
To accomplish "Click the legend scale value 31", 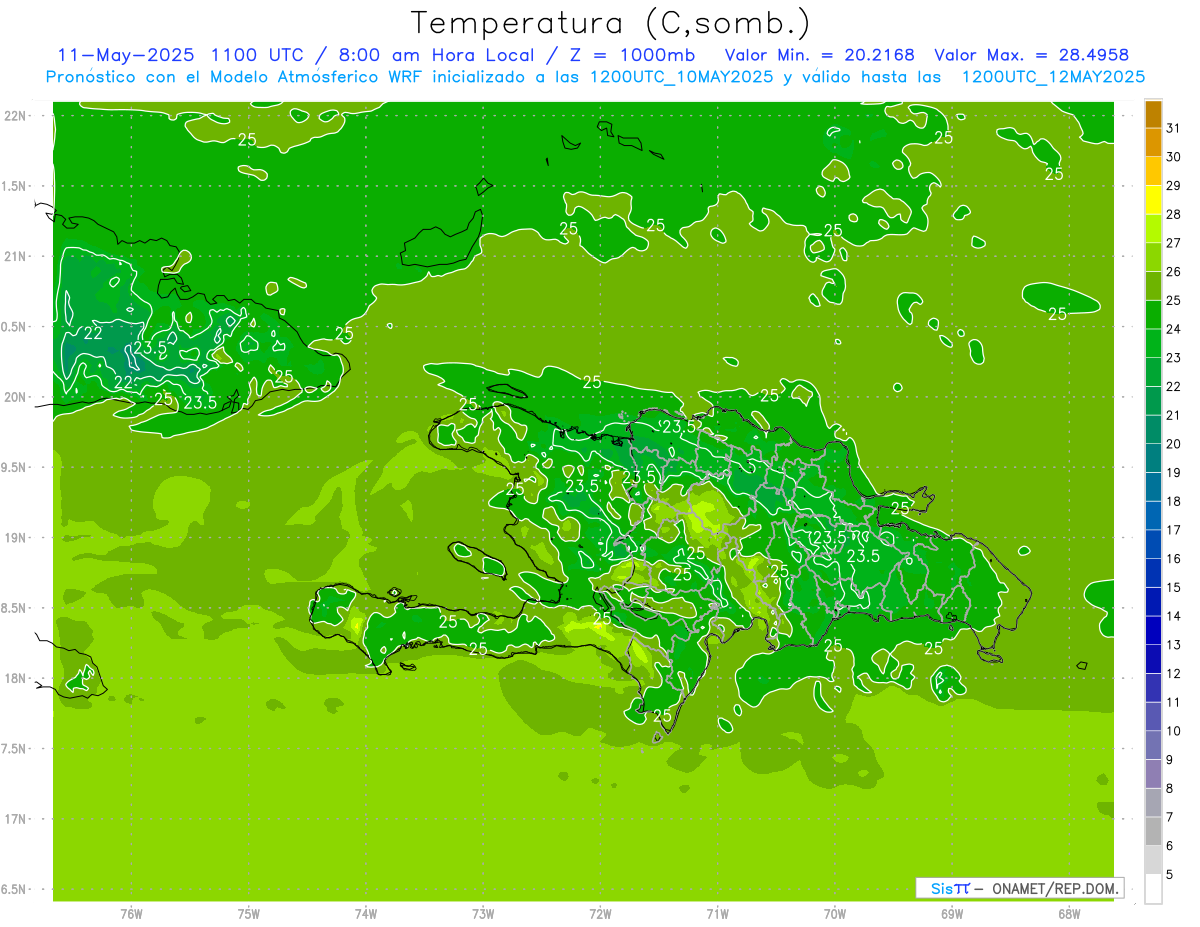I will point(1174,128).
